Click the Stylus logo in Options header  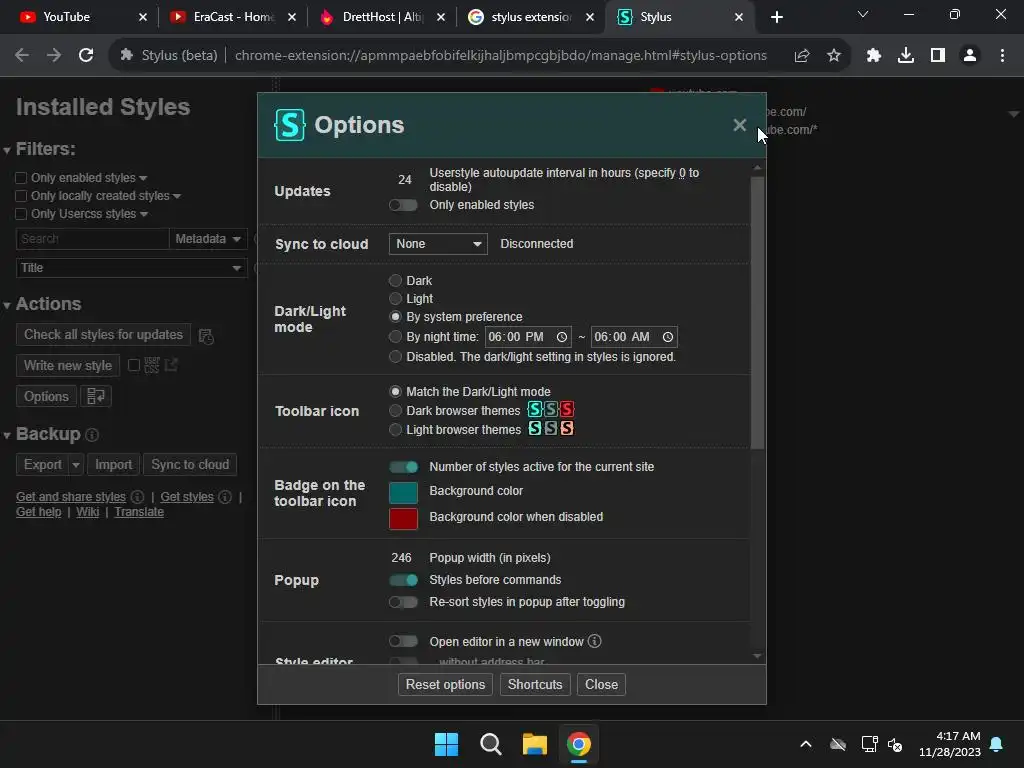(289, 125)
